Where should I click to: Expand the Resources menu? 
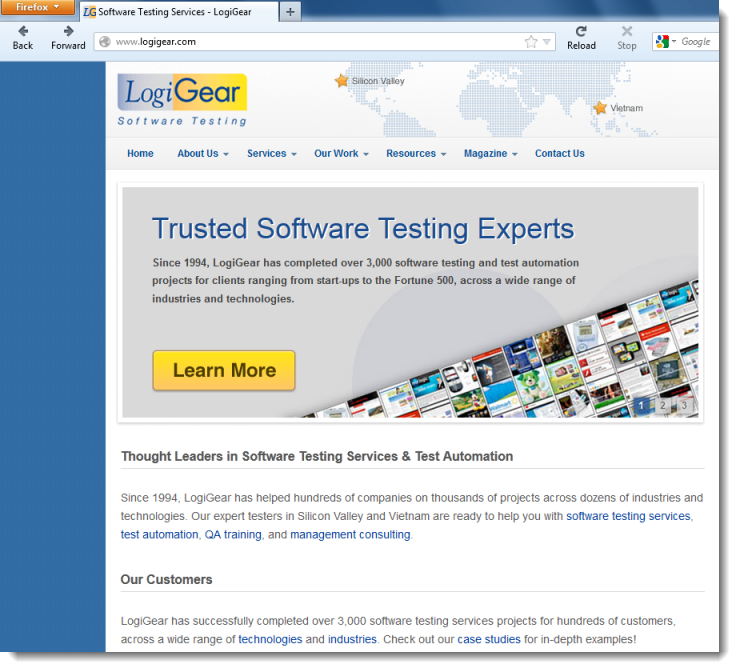pos(416,153)
